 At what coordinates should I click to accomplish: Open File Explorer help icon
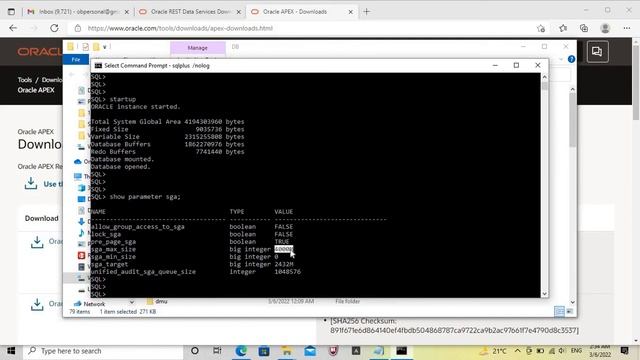(571, 60)
